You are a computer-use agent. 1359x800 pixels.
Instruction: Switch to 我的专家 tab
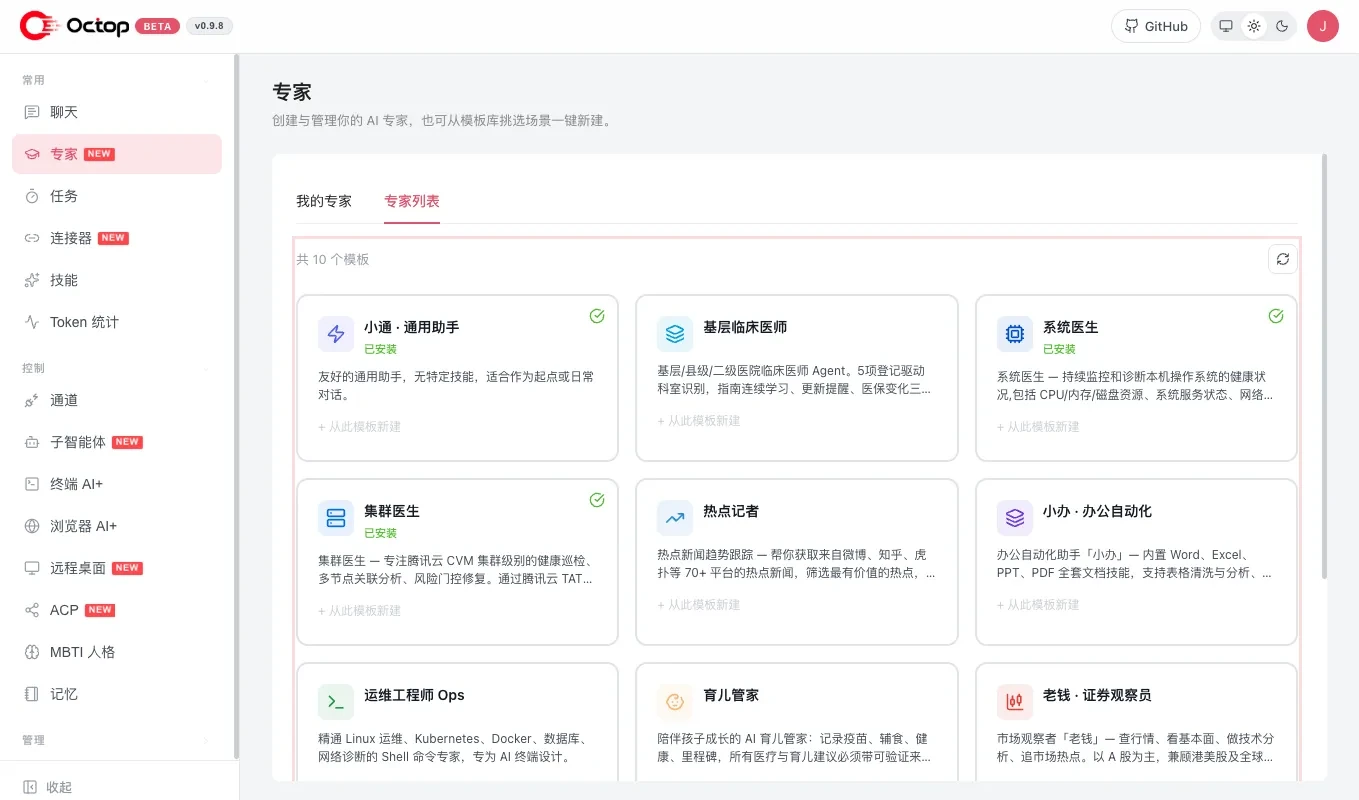(x=324, y=201)
